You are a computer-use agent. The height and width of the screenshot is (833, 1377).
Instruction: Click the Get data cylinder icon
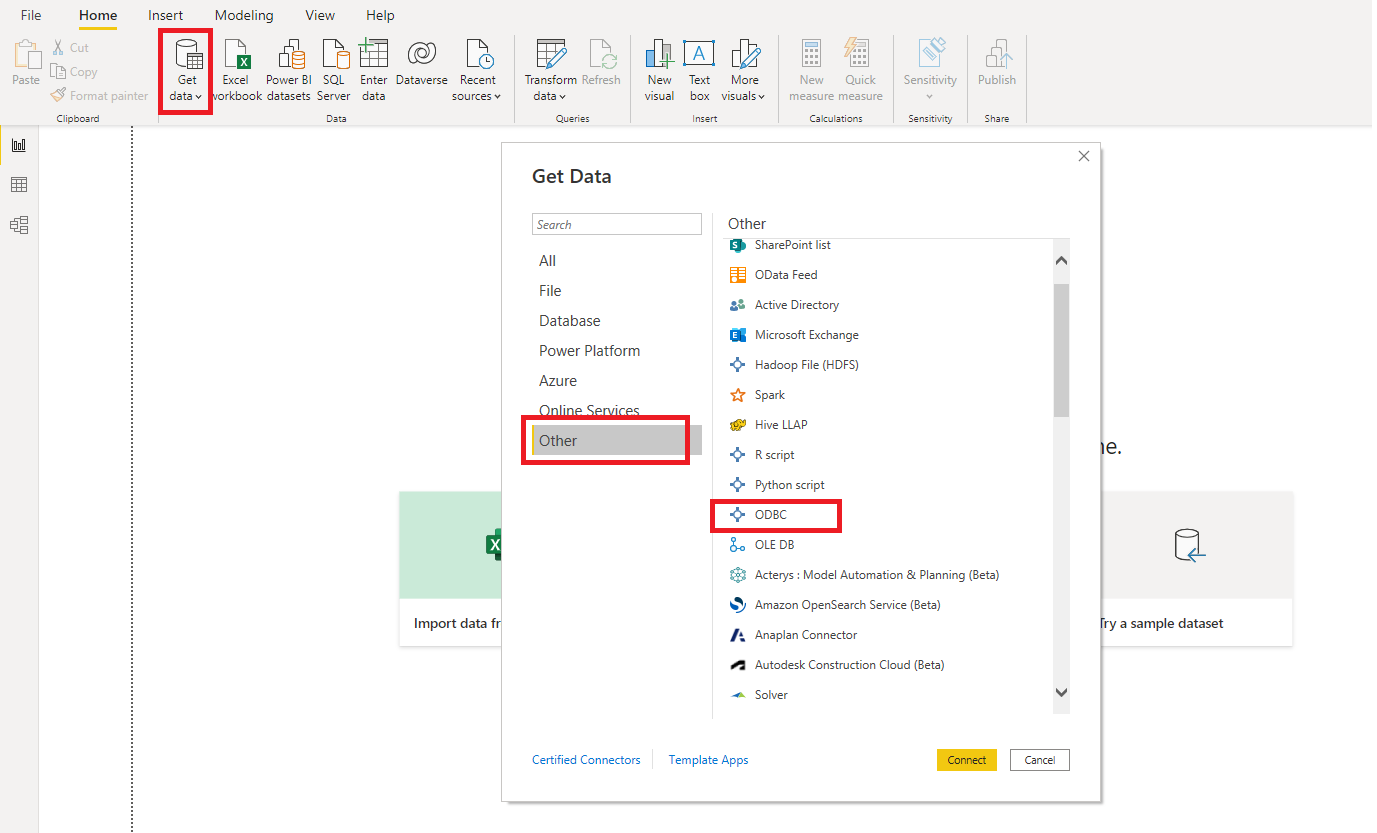pos(188,54)
